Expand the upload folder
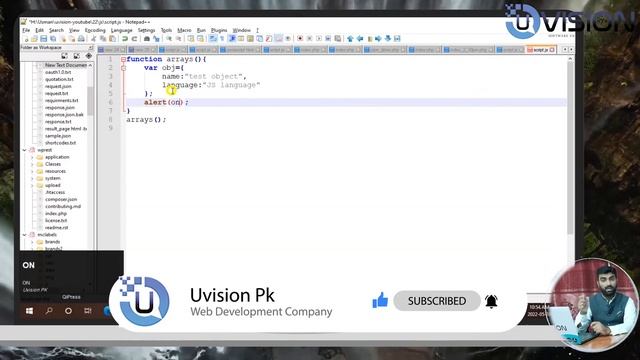Screen dimensions: 640x360 (32, 185)
